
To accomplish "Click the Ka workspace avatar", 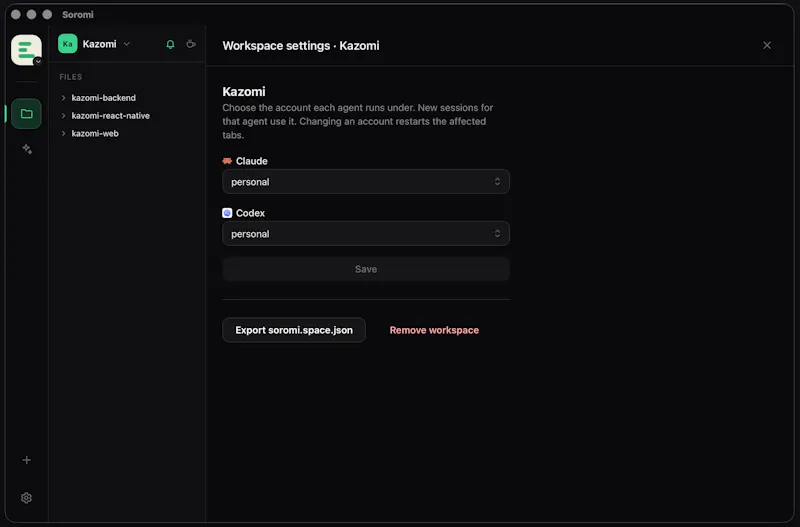I will click(x=67, y=44).
